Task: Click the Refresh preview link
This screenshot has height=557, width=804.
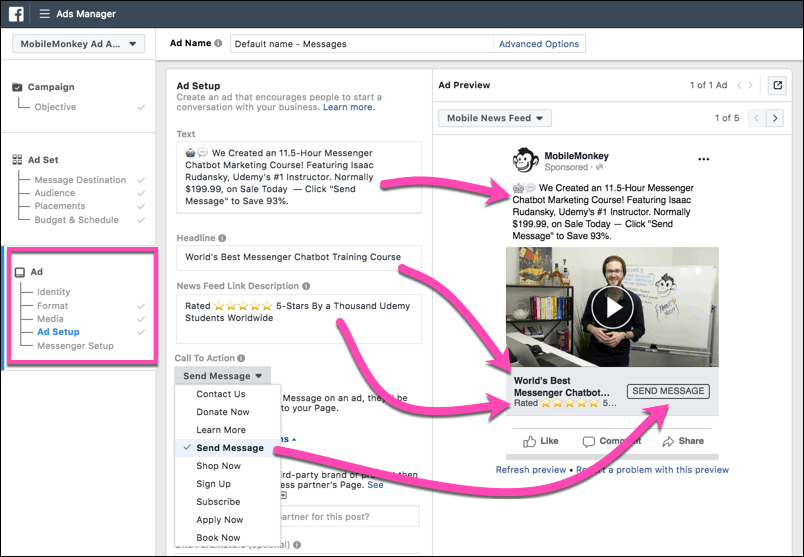Action: (531, 470)
